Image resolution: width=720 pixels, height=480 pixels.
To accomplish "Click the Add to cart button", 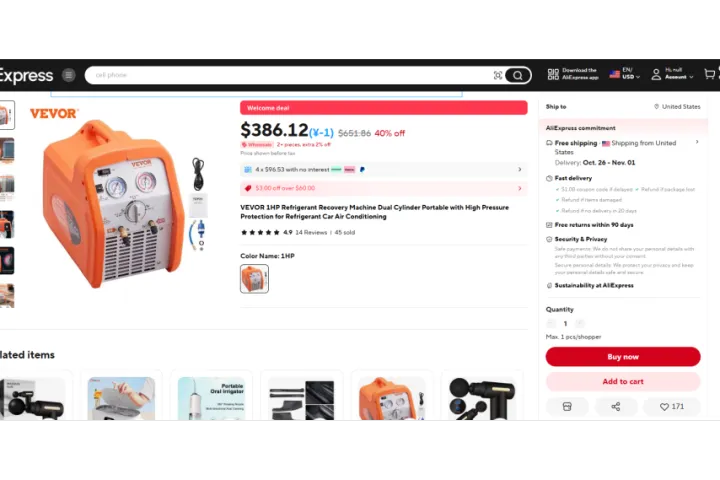I will pyautogui.click(x=623, y=382).
